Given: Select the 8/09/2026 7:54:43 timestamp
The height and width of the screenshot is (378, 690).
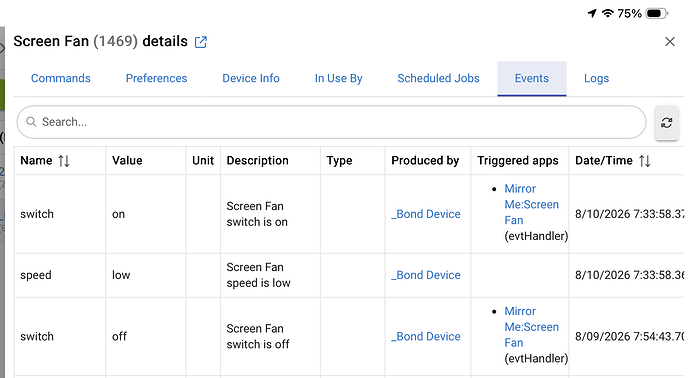Looking at the screenshot, I should pyautogui.click(x=629, y=337).
